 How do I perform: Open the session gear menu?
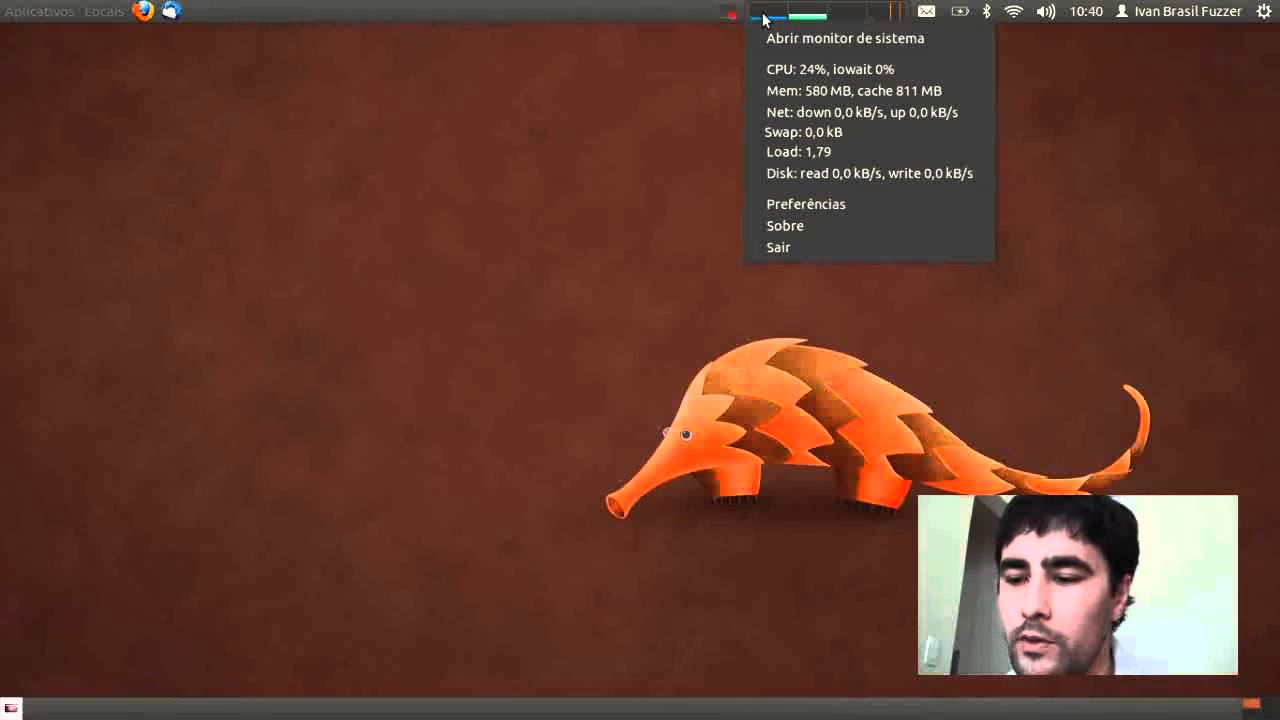click(1263, 11)
